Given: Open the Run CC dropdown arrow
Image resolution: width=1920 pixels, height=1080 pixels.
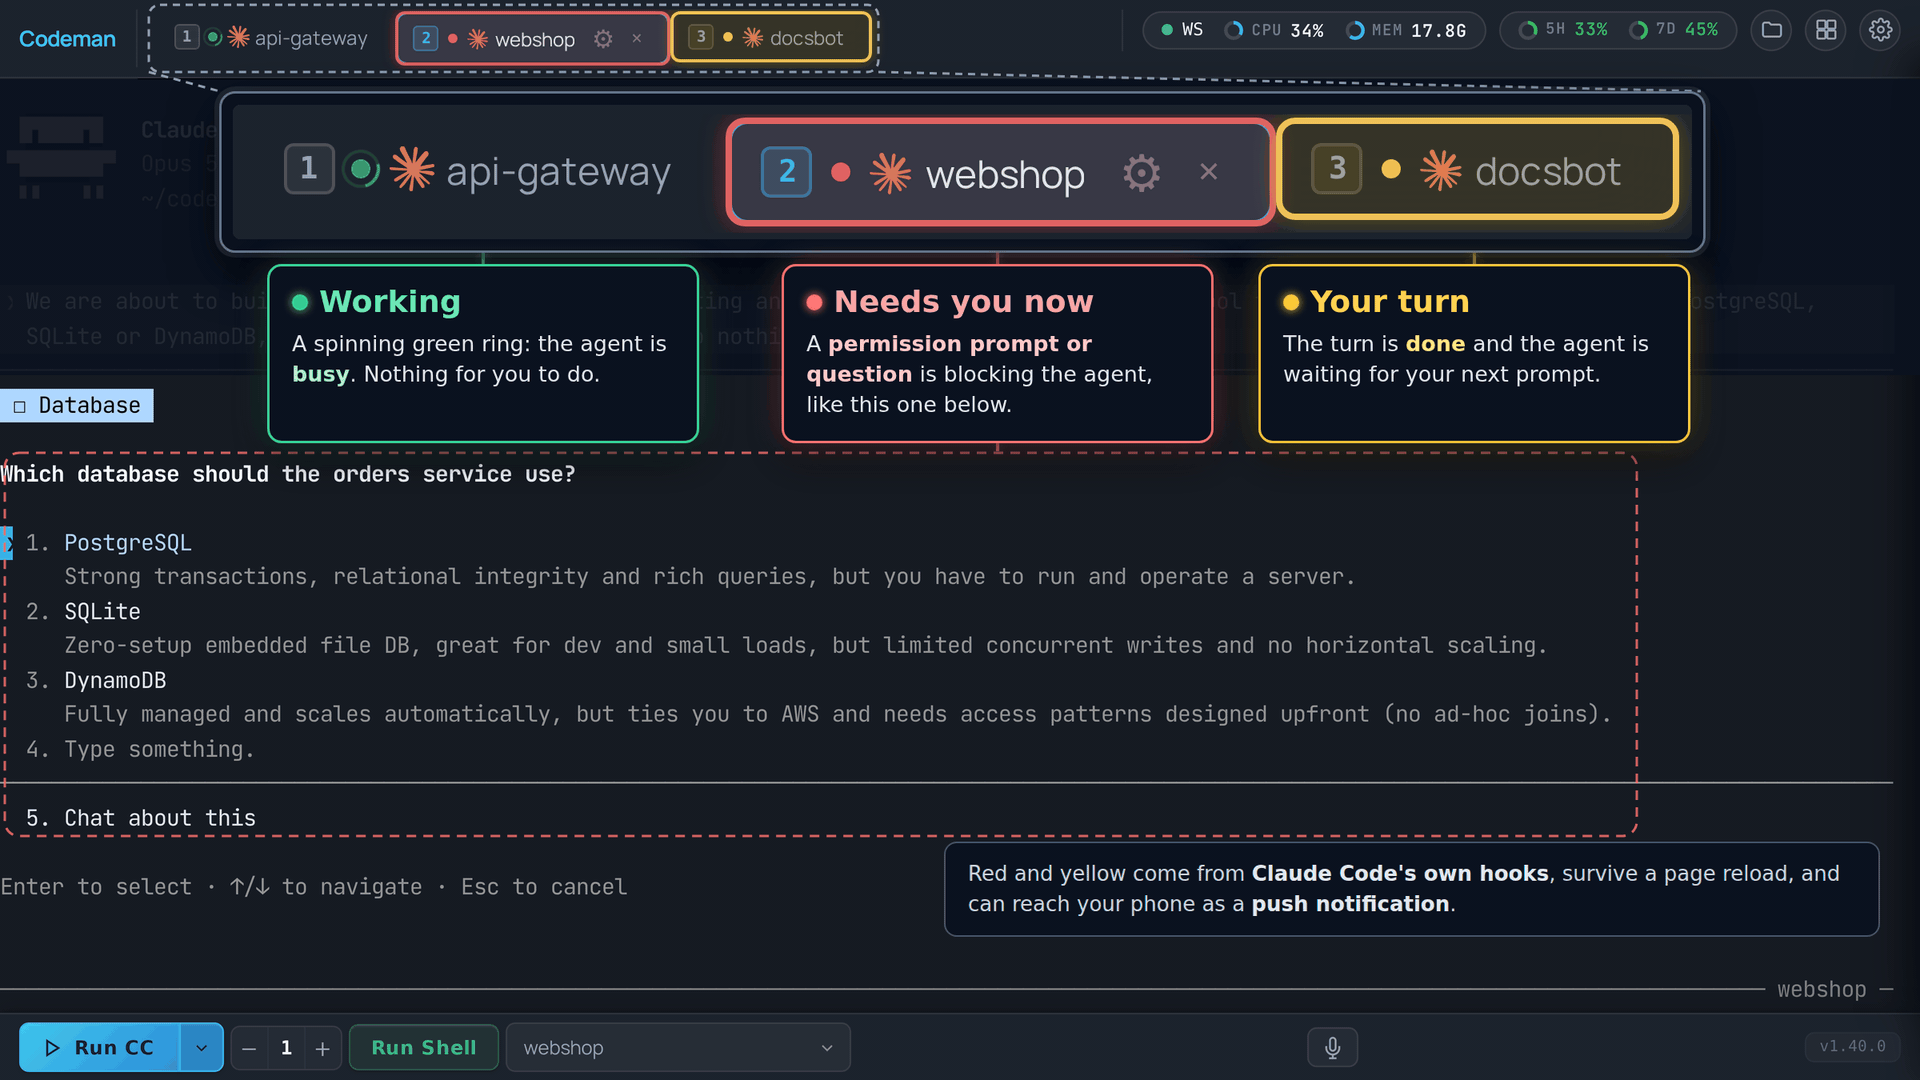Looking at the screenshot, I should pyautogui.click(x=201, y=1047).
